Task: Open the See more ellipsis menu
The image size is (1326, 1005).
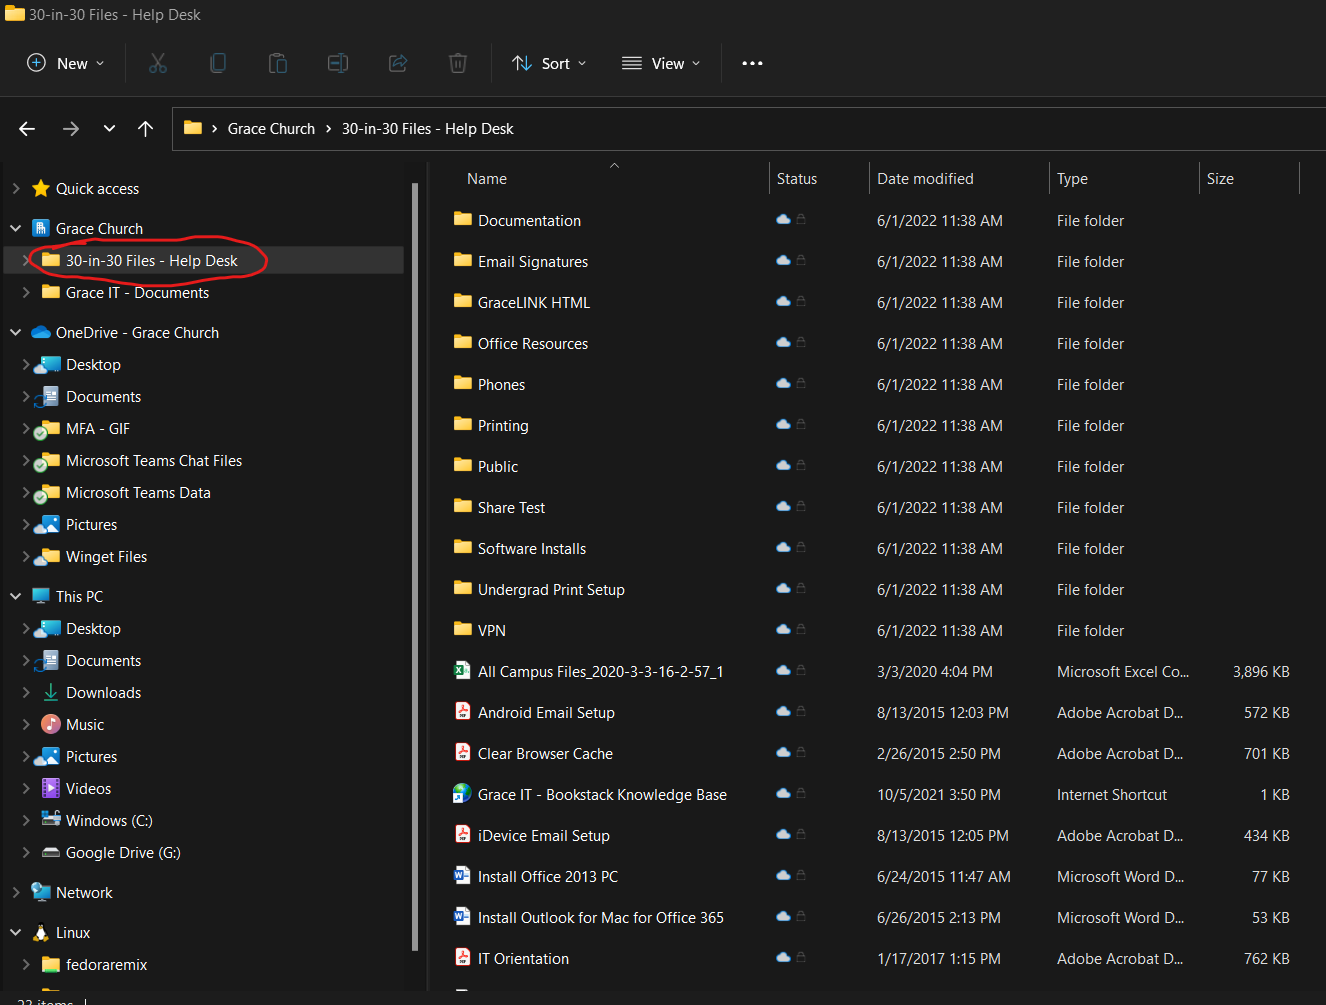Action: tap(752, 63)
